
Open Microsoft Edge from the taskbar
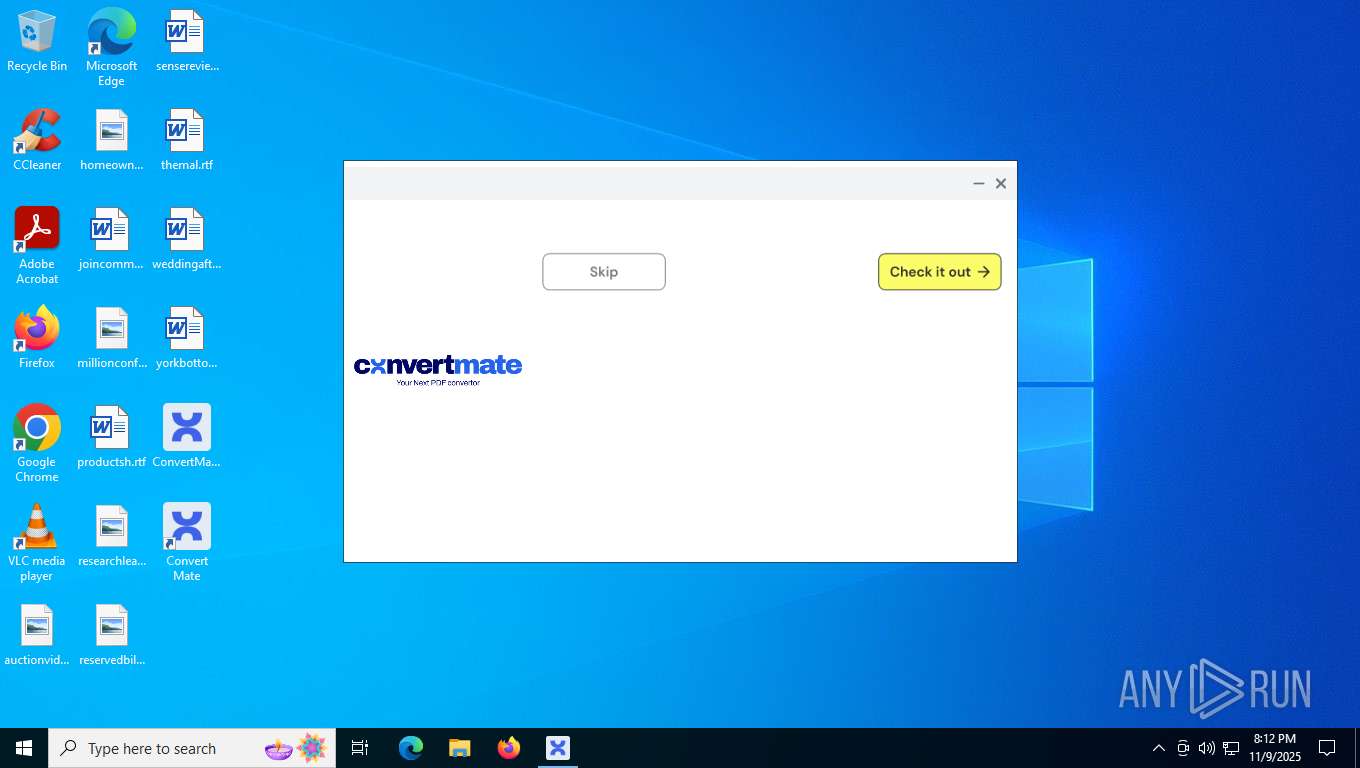pyautogui.click(x=411, y=748)
